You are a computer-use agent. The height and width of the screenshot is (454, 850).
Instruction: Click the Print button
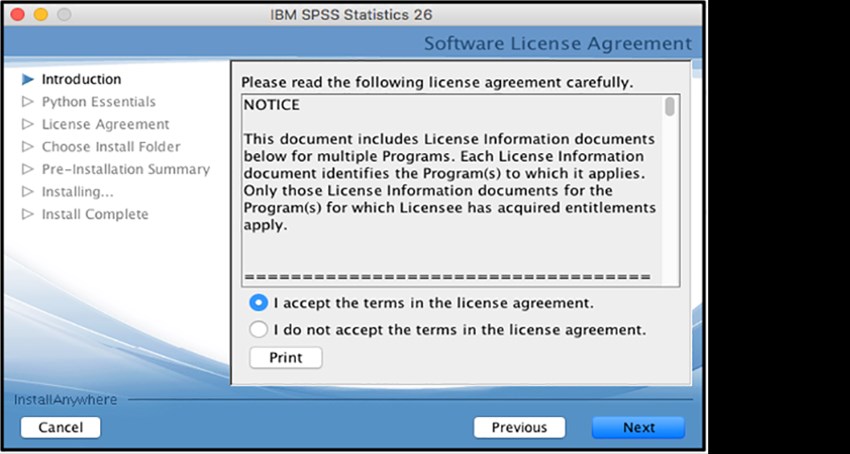[x=286, y=358]
